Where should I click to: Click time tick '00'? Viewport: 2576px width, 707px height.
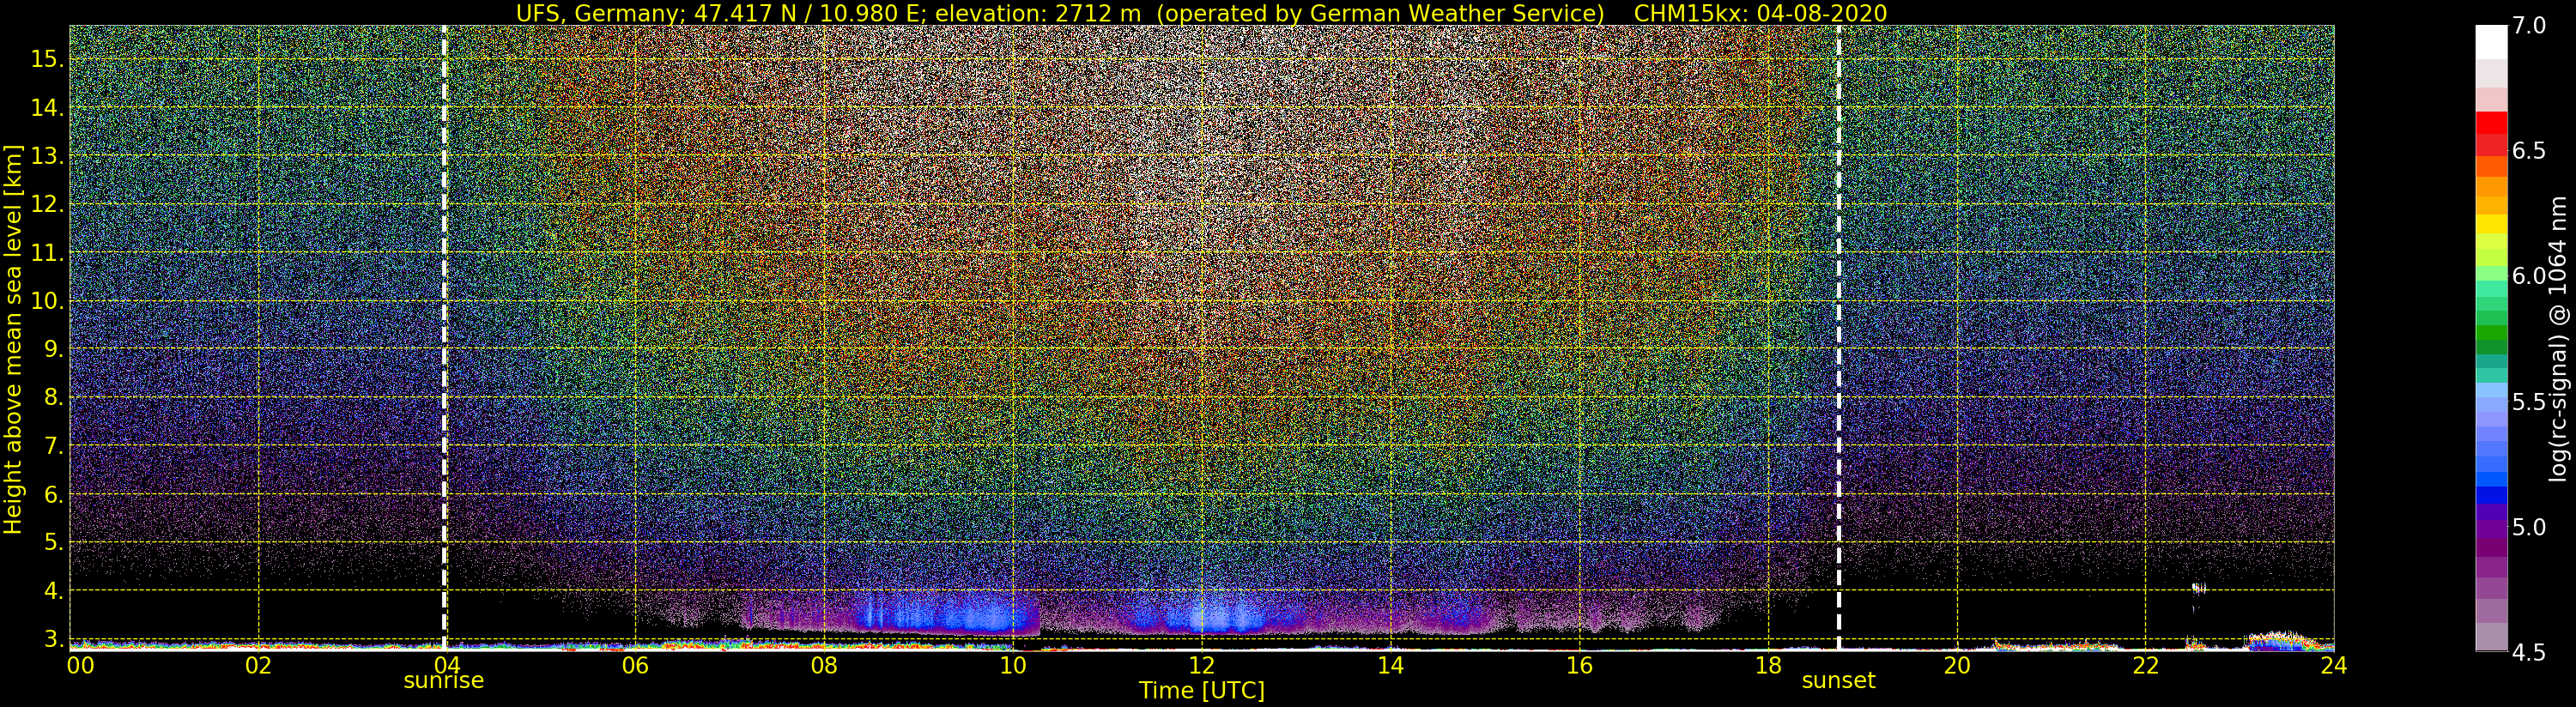[x=80, y=665]
